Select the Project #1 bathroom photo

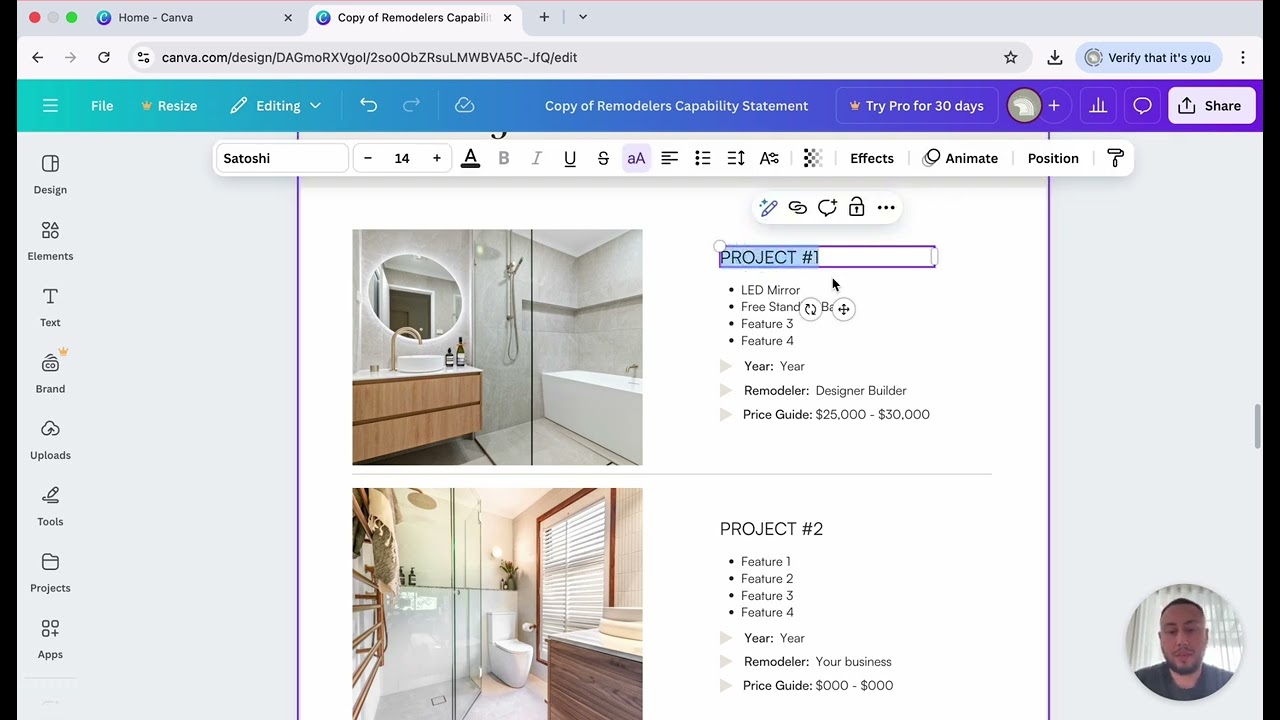click(497, 347)
